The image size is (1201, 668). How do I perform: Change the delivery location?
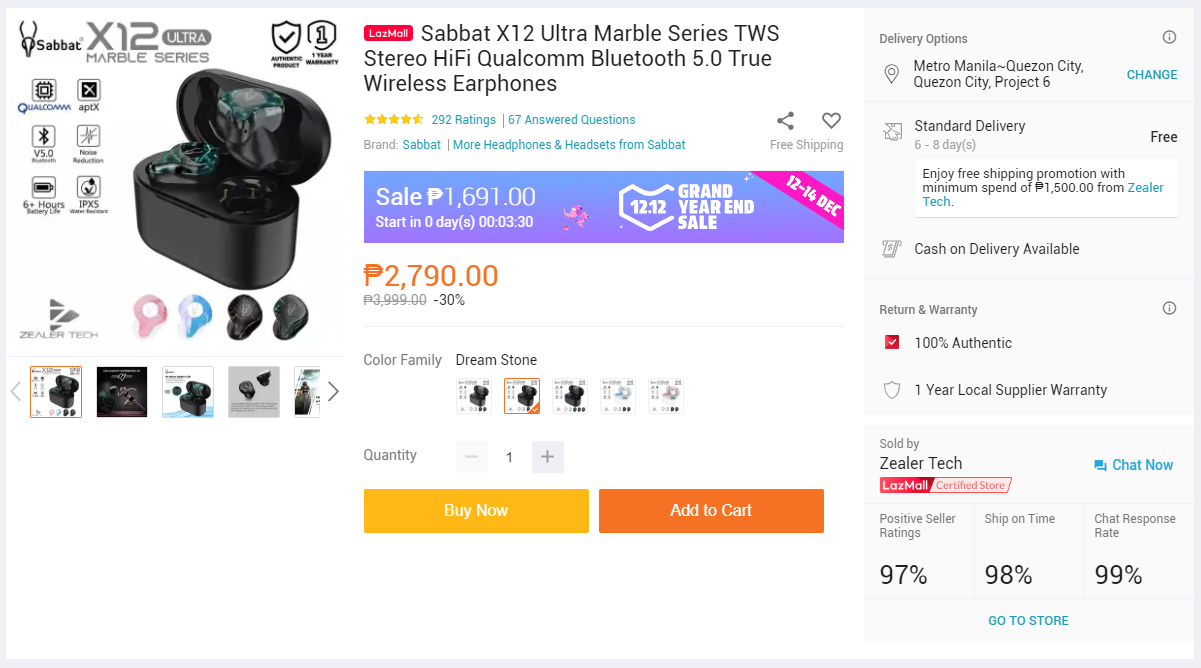(1152, 75)
